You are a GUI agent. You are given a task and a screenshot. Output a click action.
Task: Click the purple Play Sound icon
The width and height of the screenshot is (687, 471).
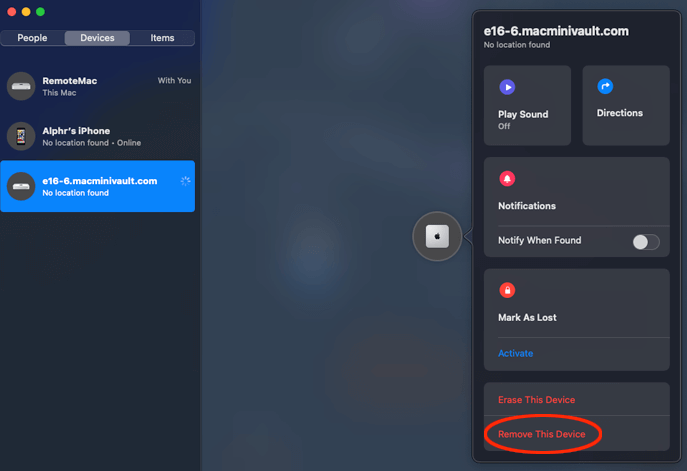tap(507, 87)
